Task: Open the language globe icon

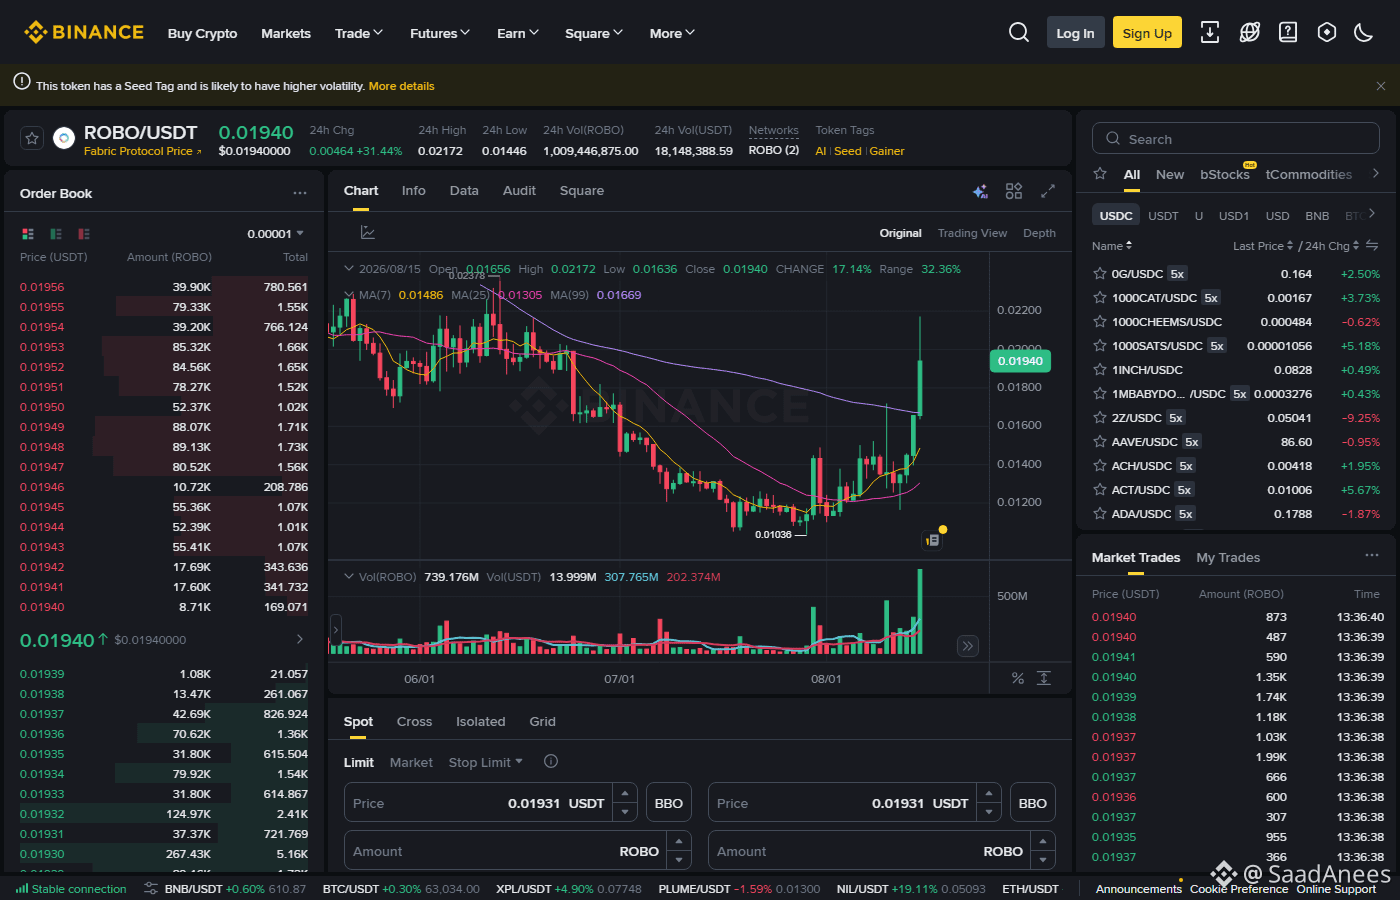Action: tap(1250, 33)
